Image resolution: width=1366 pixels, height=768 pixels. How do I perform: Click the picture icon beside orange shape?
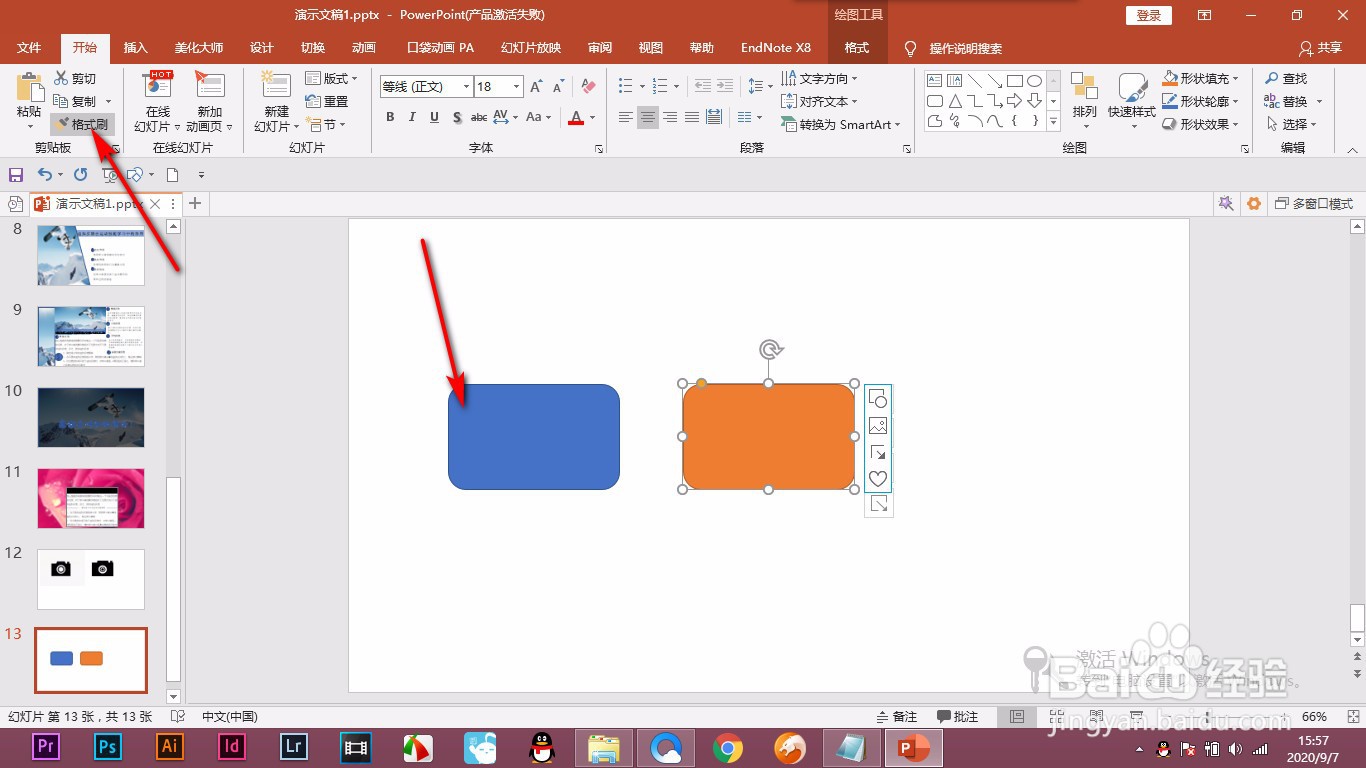(878, 425)
